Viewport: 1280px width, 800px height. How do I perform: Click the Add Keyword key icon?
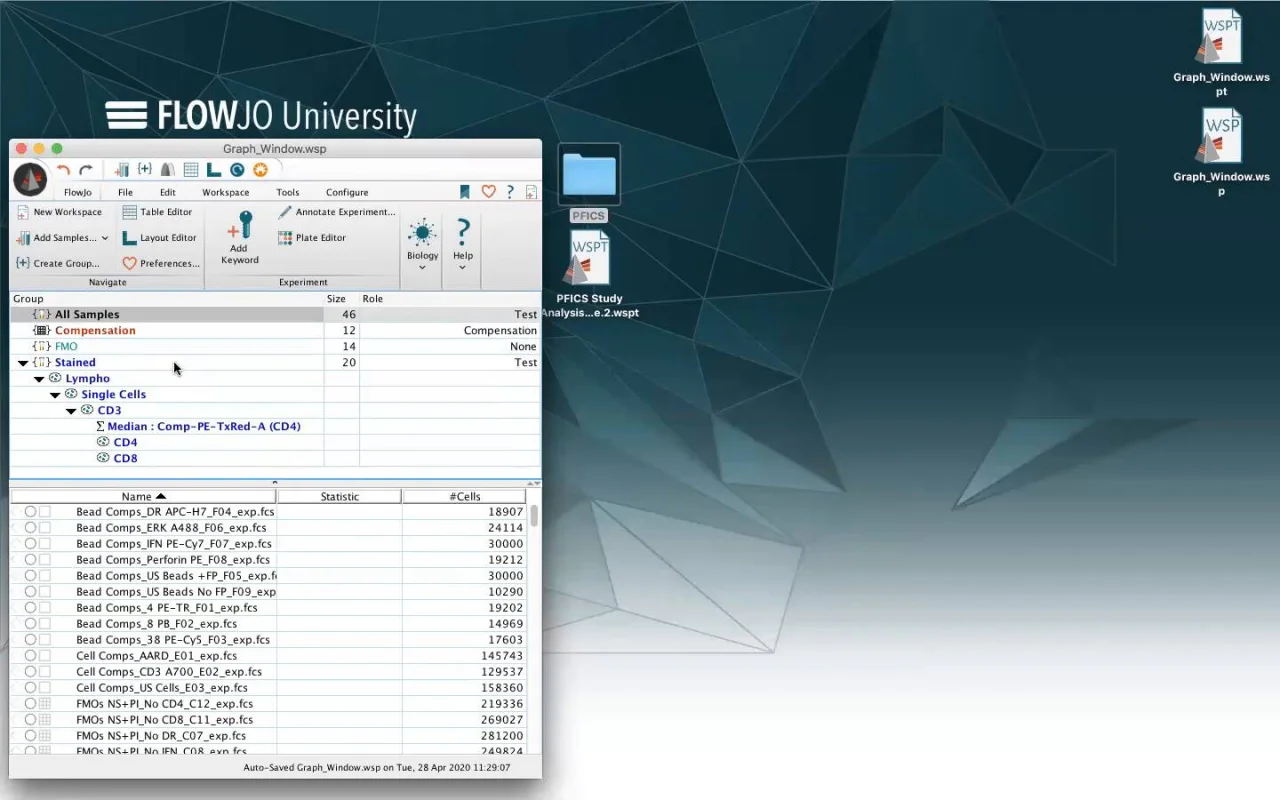(239, 225)
